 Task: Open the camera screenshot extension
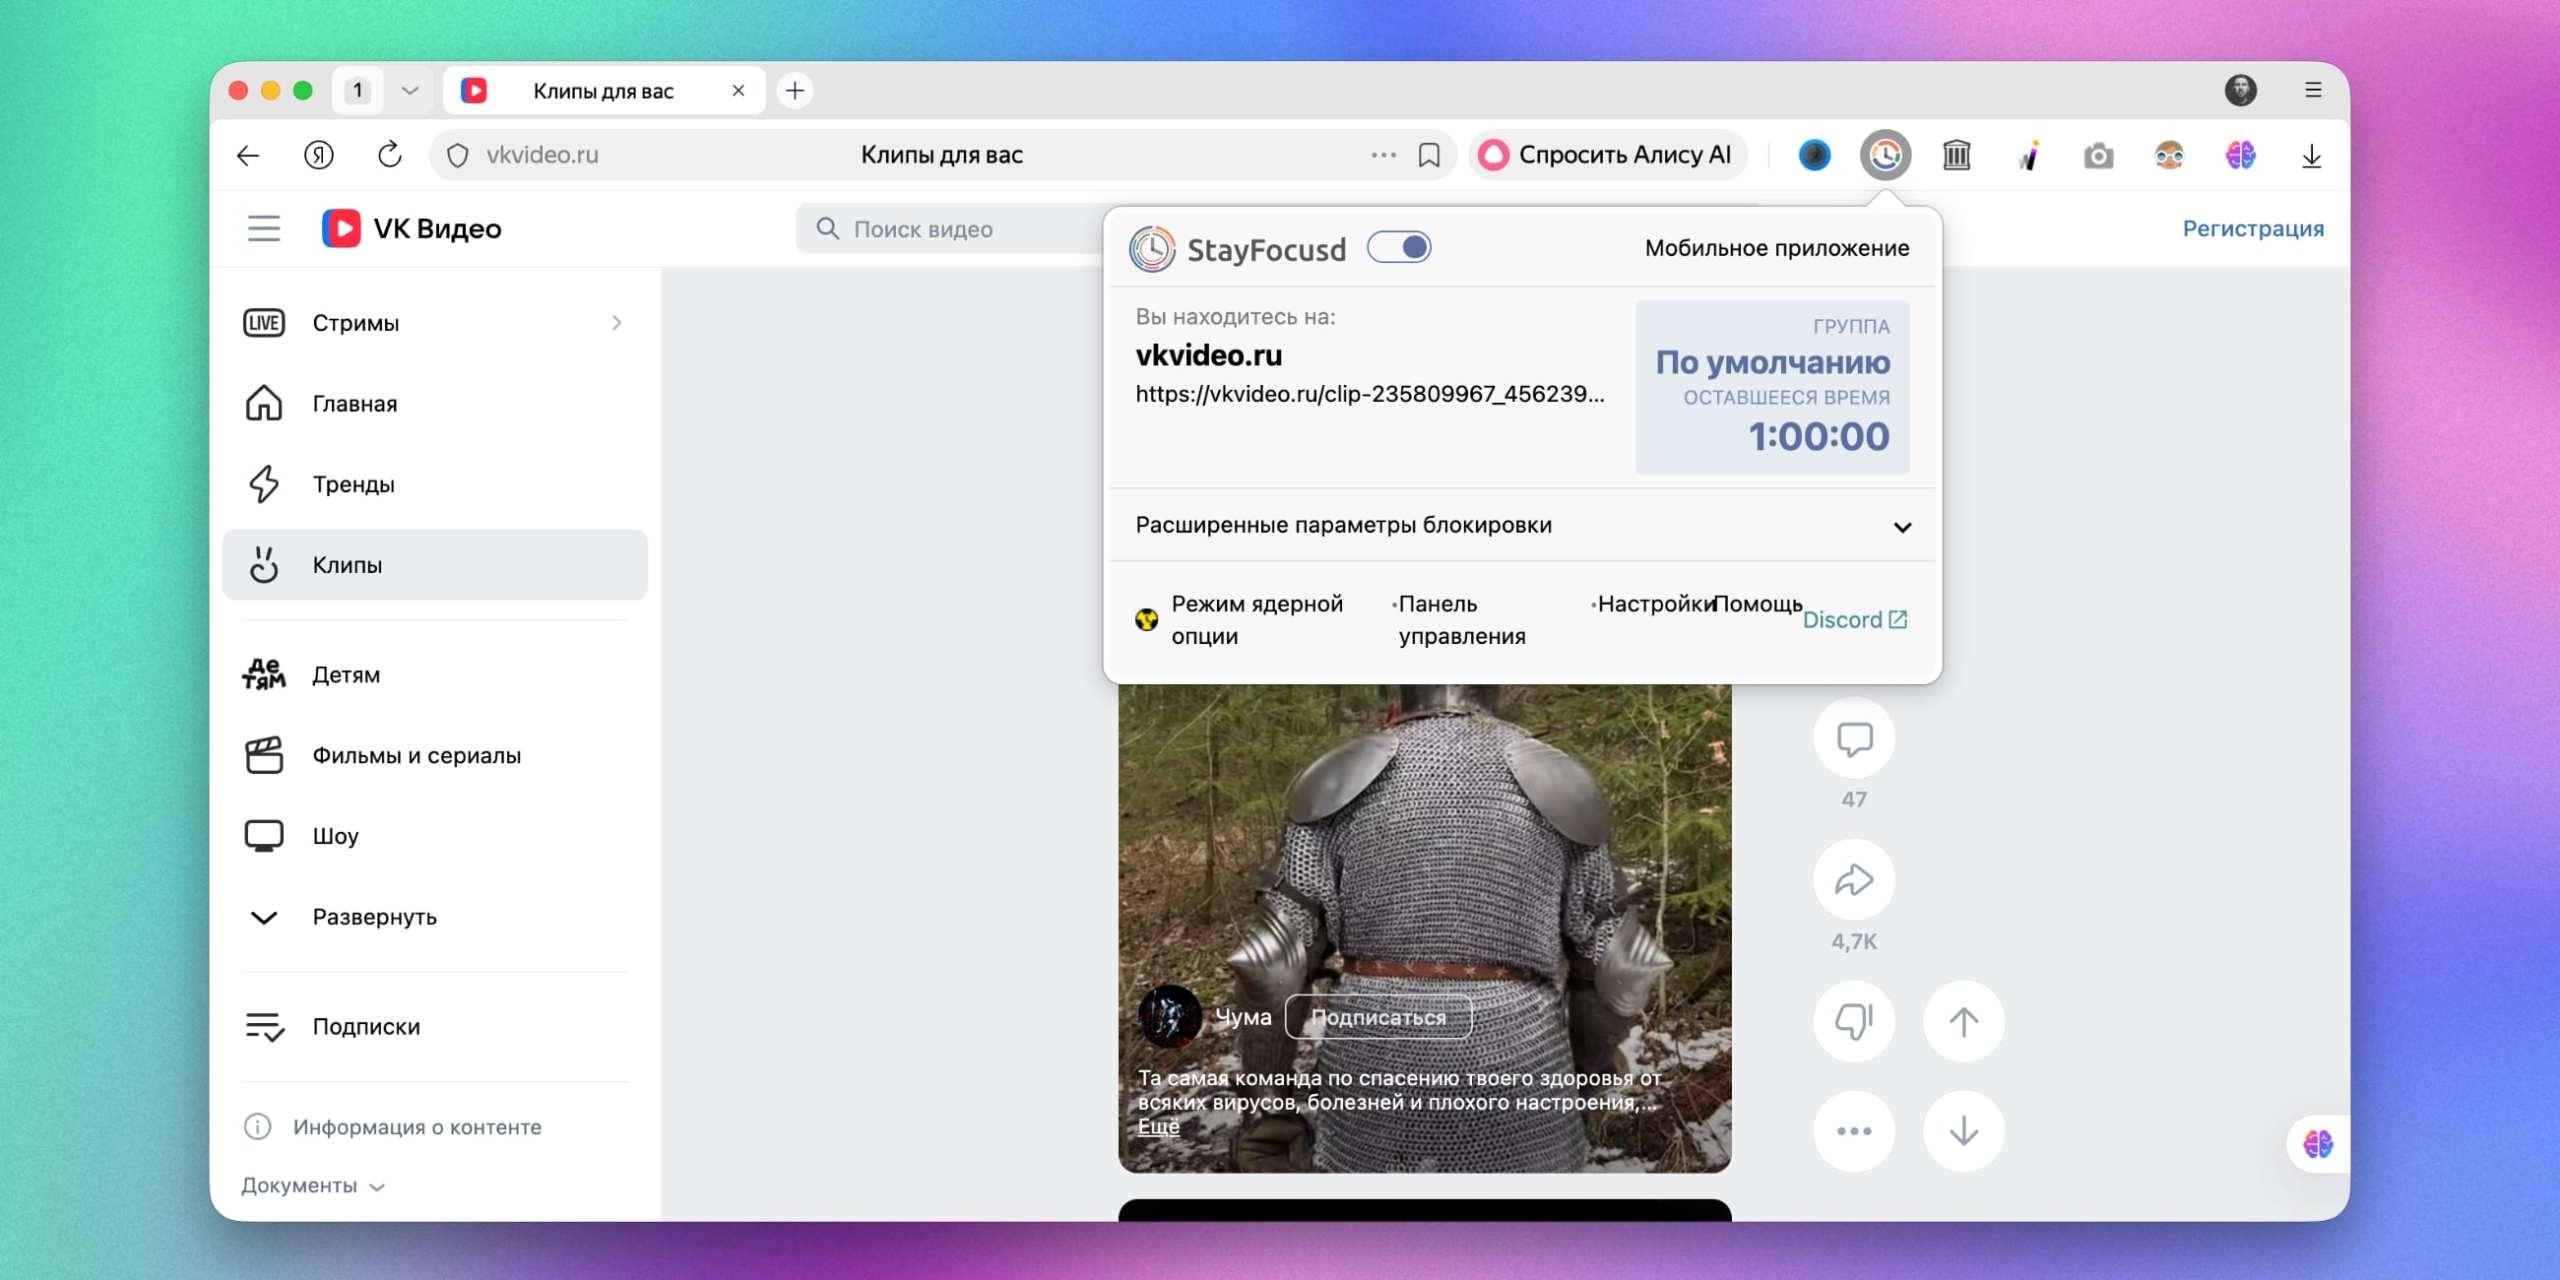(2099, 155)
